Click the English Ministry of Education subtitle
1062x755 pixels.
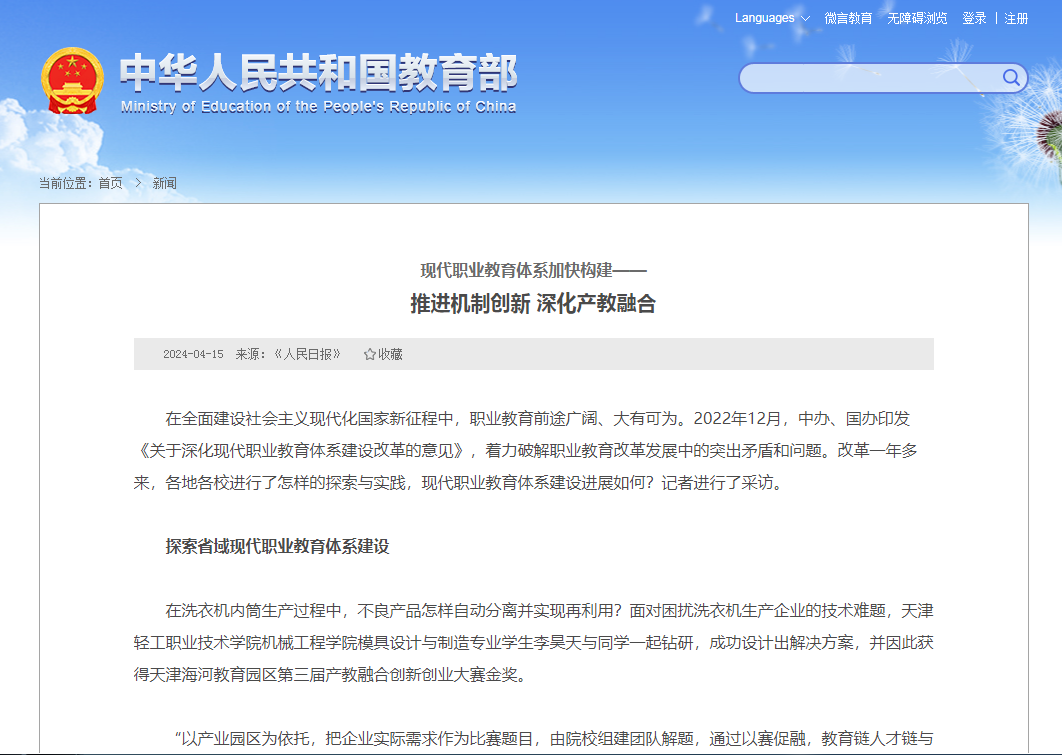318,107
